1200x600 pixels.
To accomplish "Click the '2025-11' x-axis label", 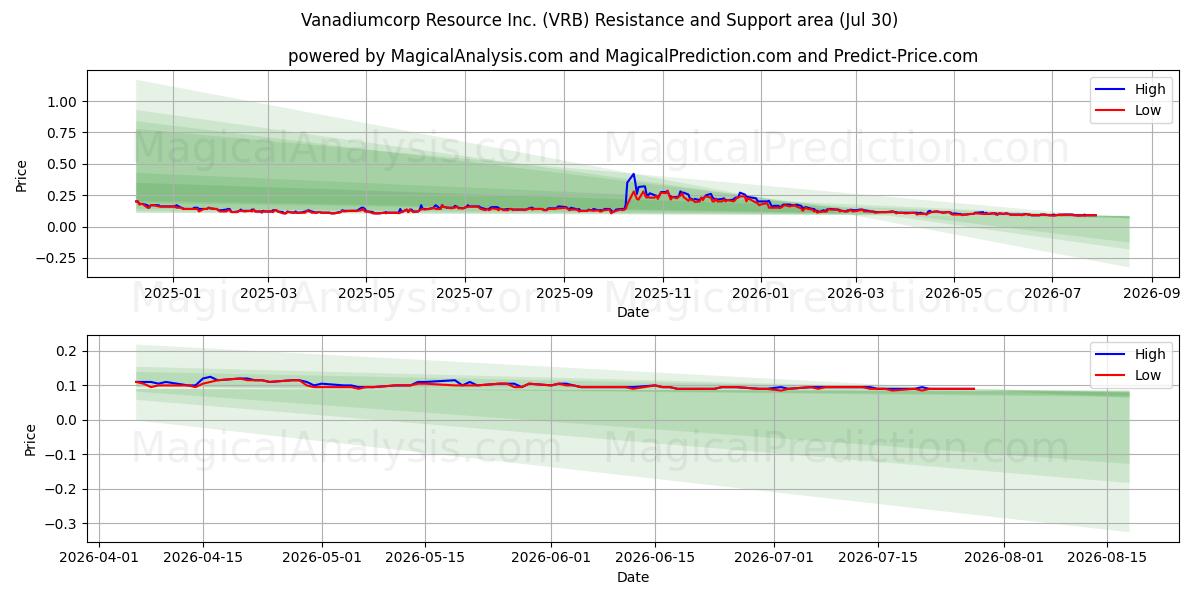I will click(662, 293).
